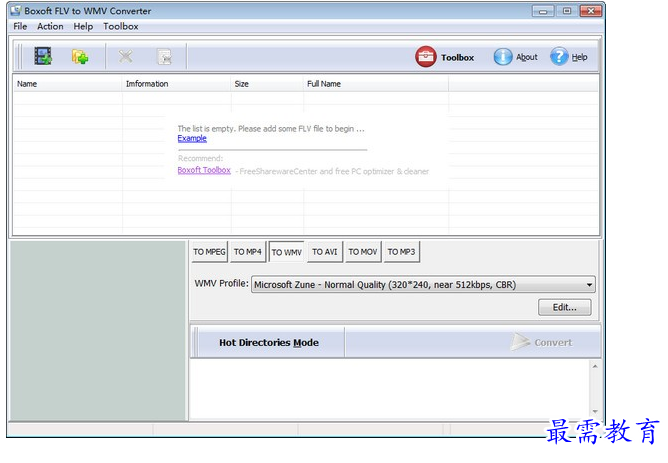Click the Add folder icon in toolbar
Screen dimensions: 668x463
80,56
